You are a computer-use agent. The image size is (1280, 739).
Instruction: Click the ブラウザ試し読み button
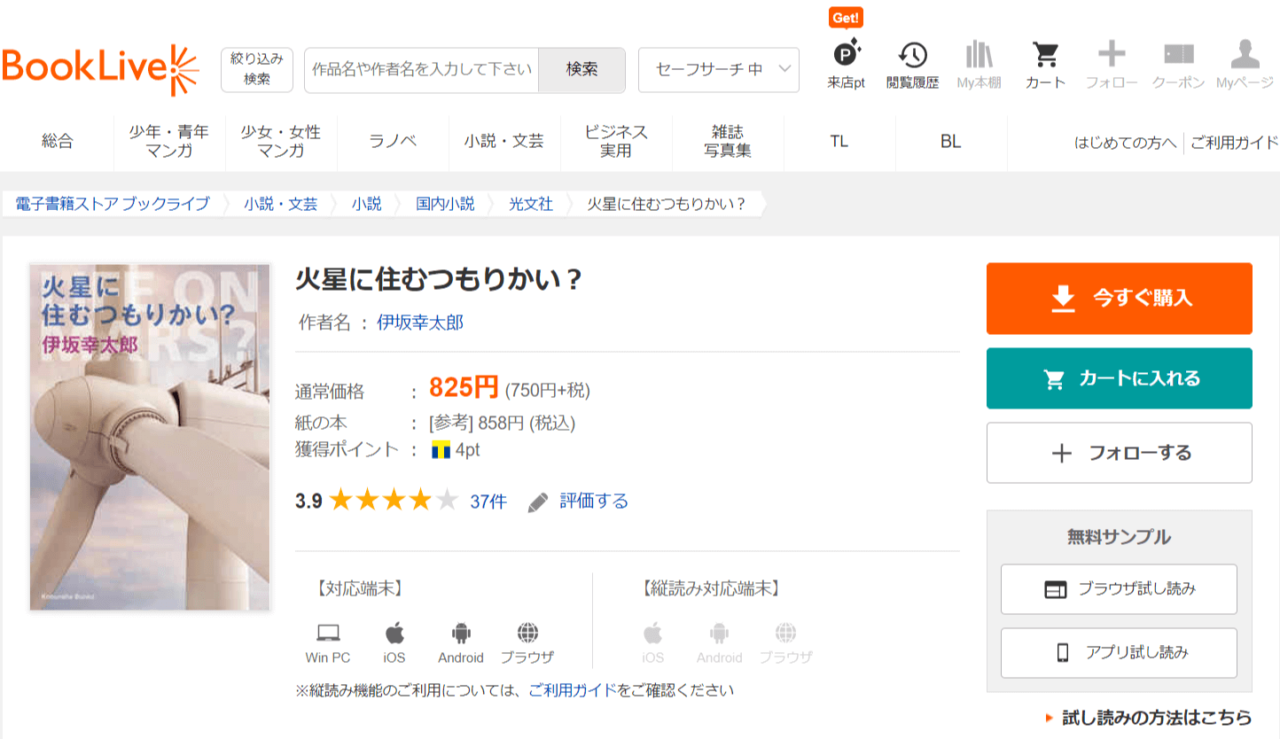click(x=1119, y=589)
